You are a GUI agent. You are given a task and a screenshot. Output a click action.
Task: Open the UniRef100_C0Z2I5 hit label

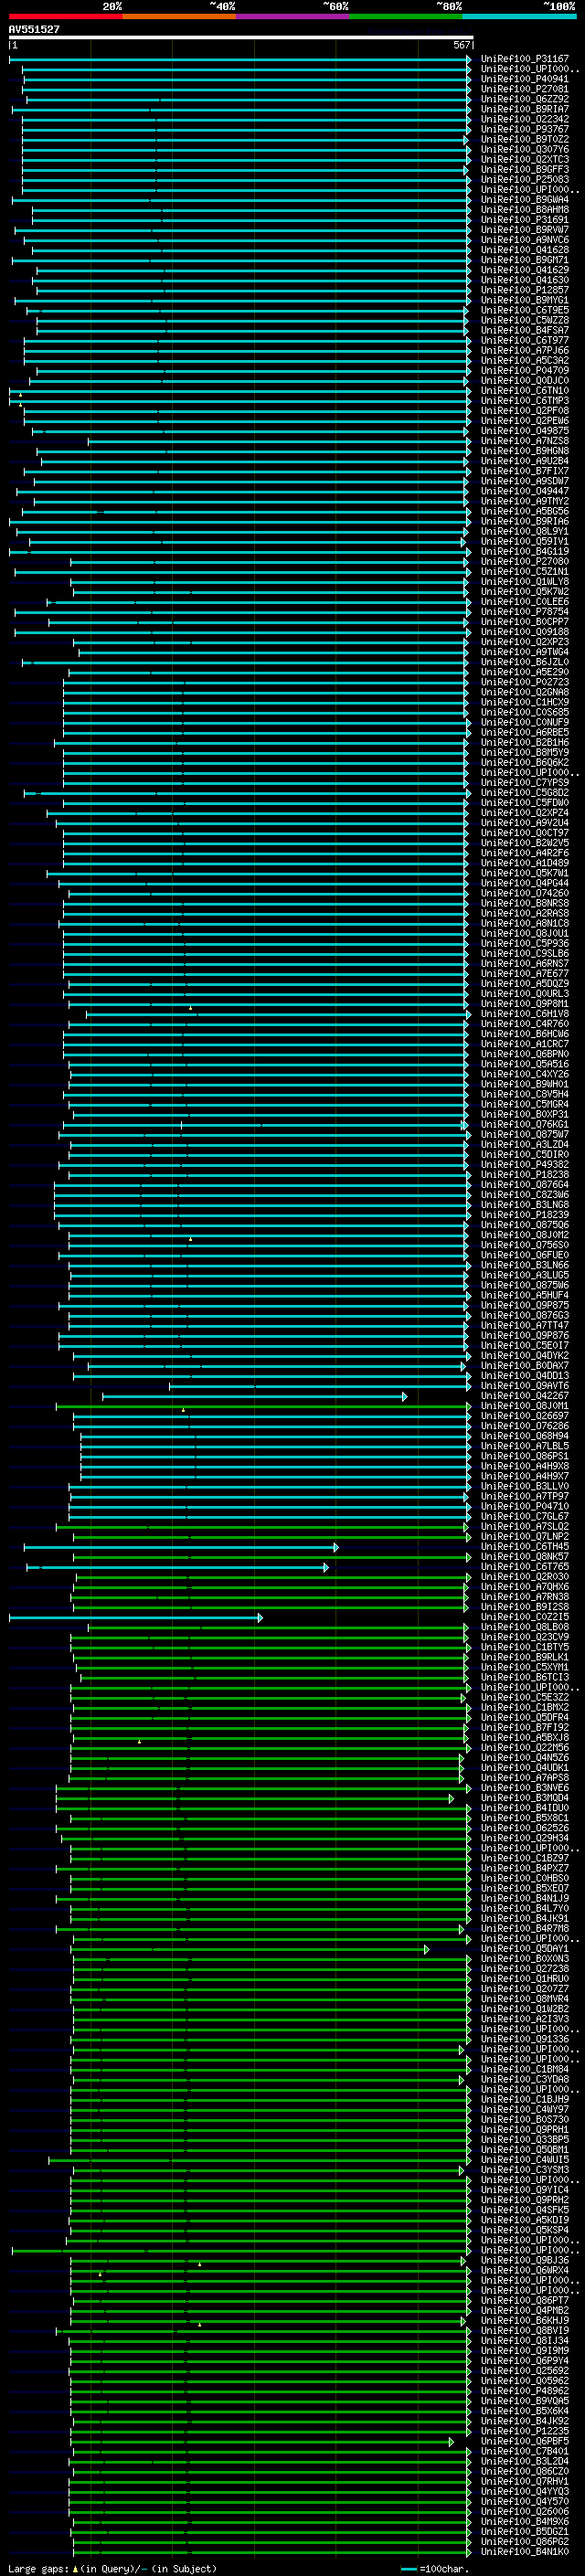point(525,1617)
